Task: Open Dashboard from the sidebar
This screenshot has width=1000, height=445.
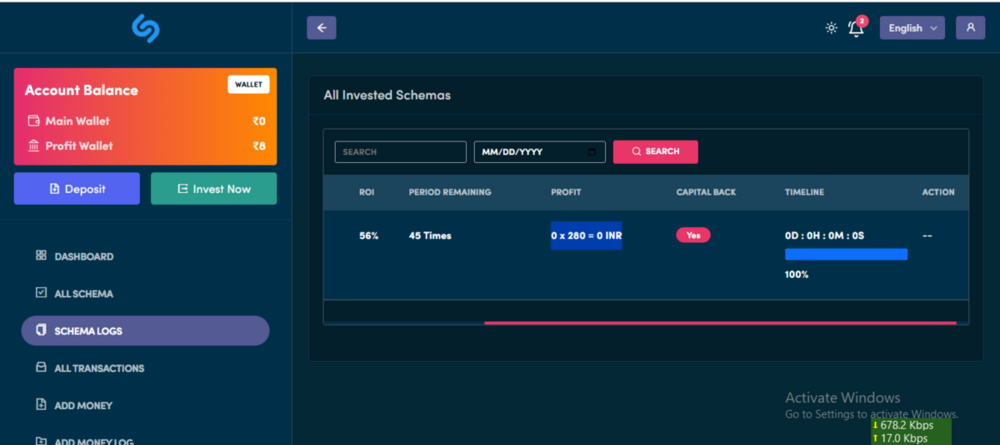Action: 84,256
